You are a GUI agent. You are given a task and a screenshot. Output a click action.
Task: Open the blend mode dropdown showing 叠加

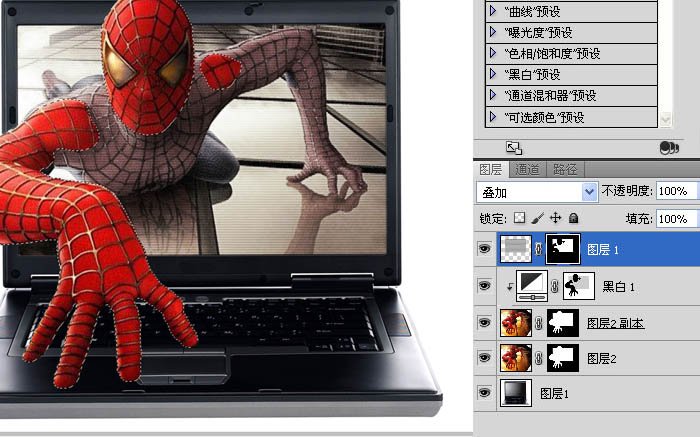point(538,191)
